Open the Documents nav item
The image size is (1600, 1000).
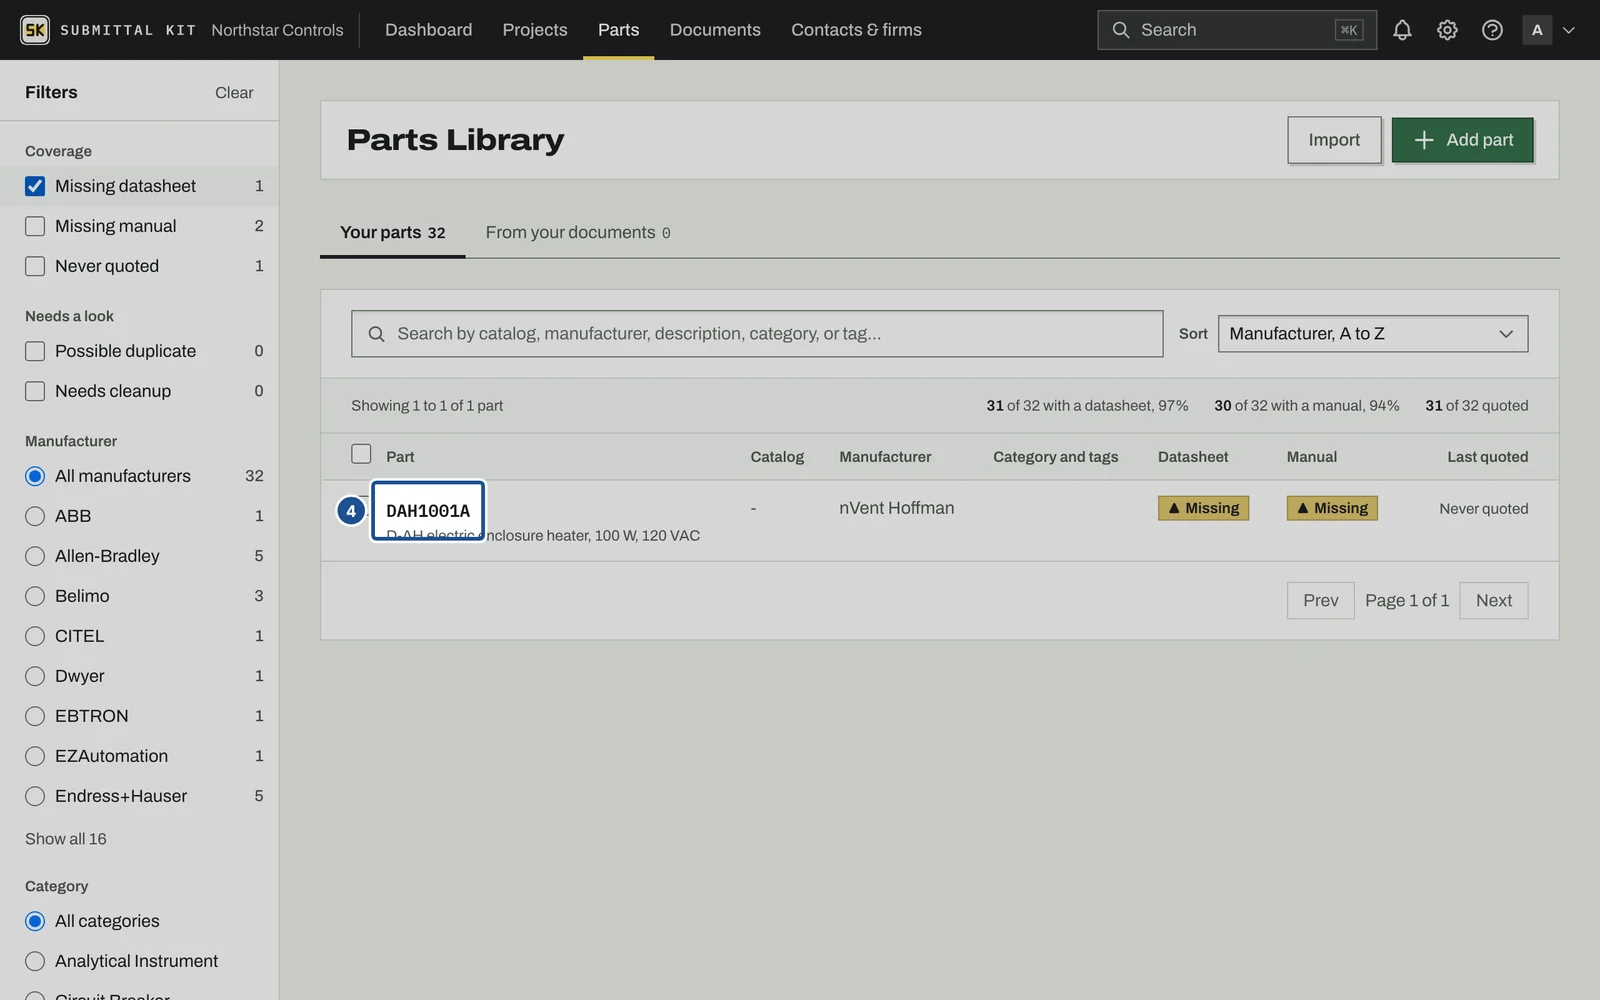pyautogui.click(x=715, y=30)
